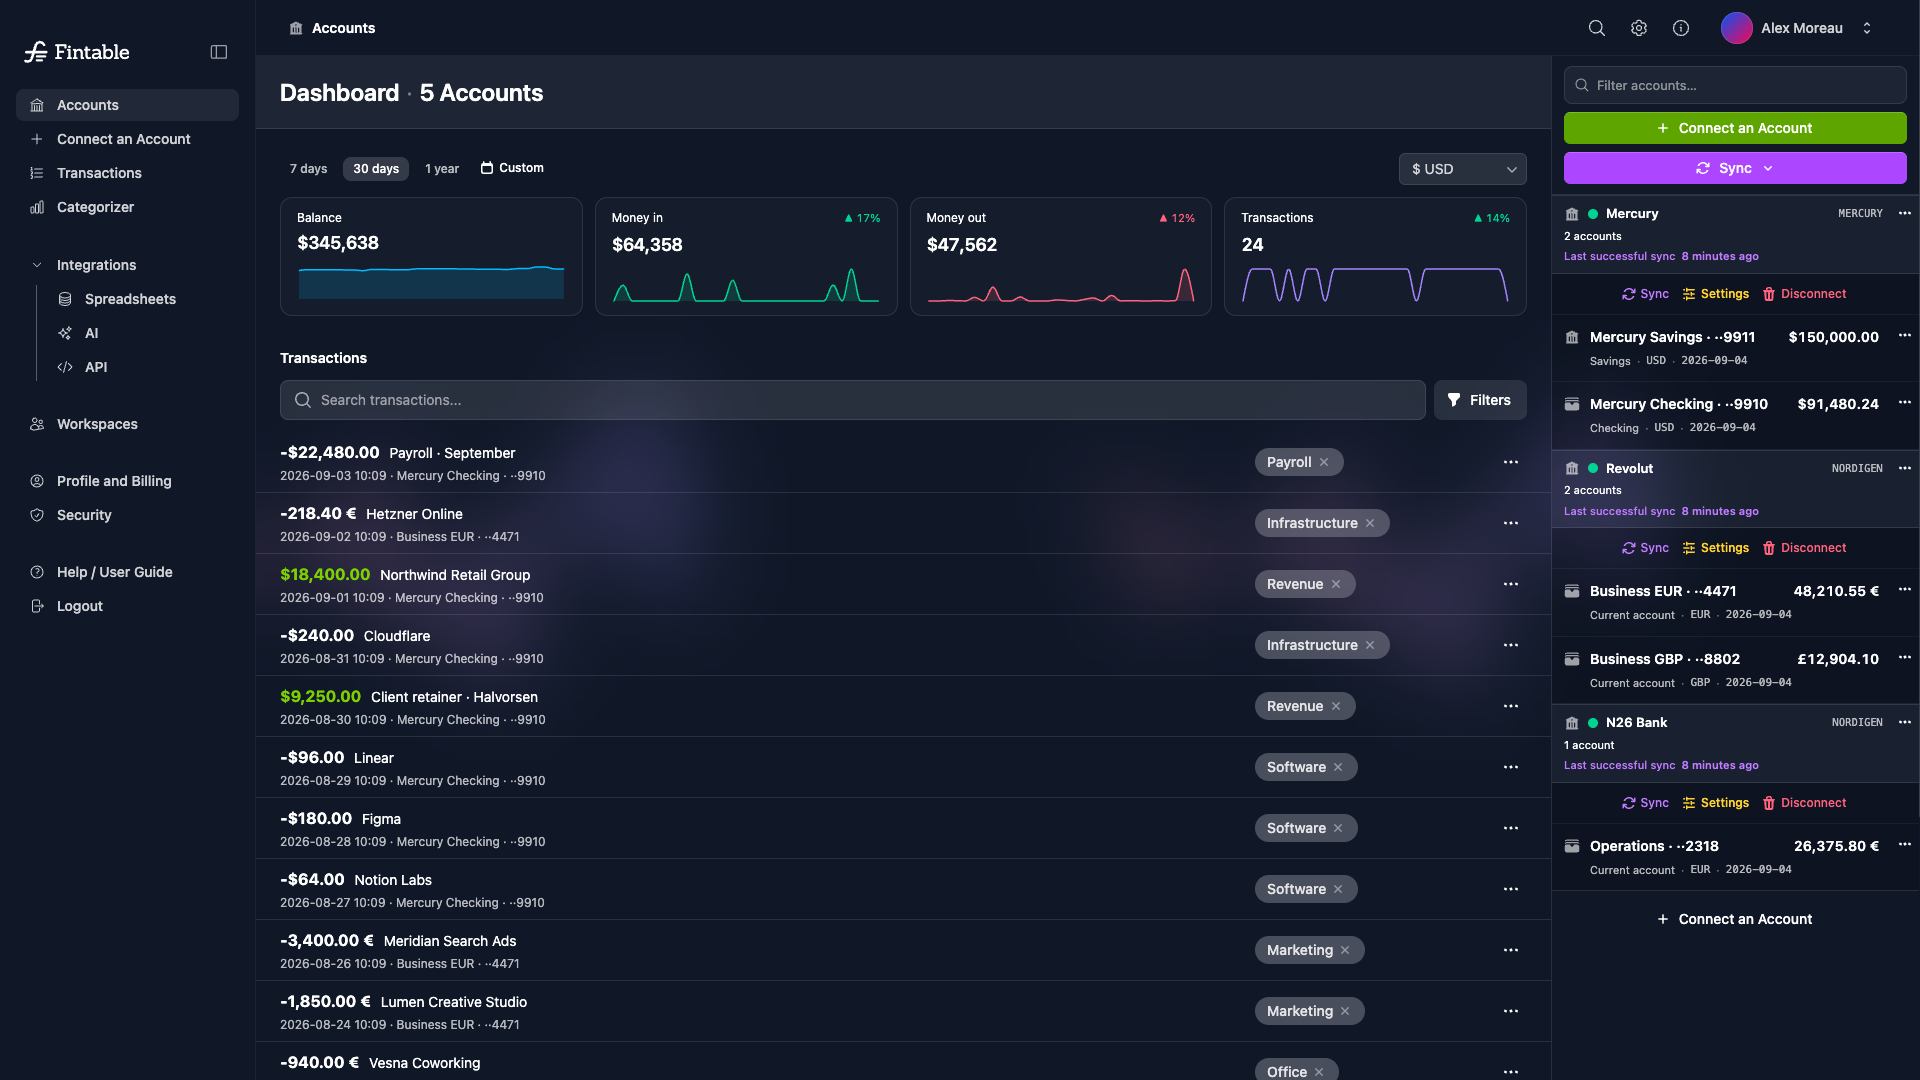The height and width of the screenshot is (1080, 1920).
Task: Click the green Connect an Account button
Action: tap(1734, 128)
